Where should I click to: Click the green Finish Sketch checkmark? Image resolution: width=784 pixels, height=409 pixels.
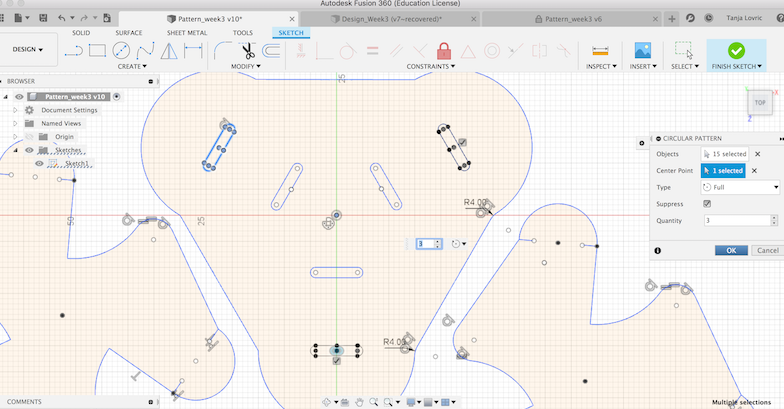[x=736, y=50]
